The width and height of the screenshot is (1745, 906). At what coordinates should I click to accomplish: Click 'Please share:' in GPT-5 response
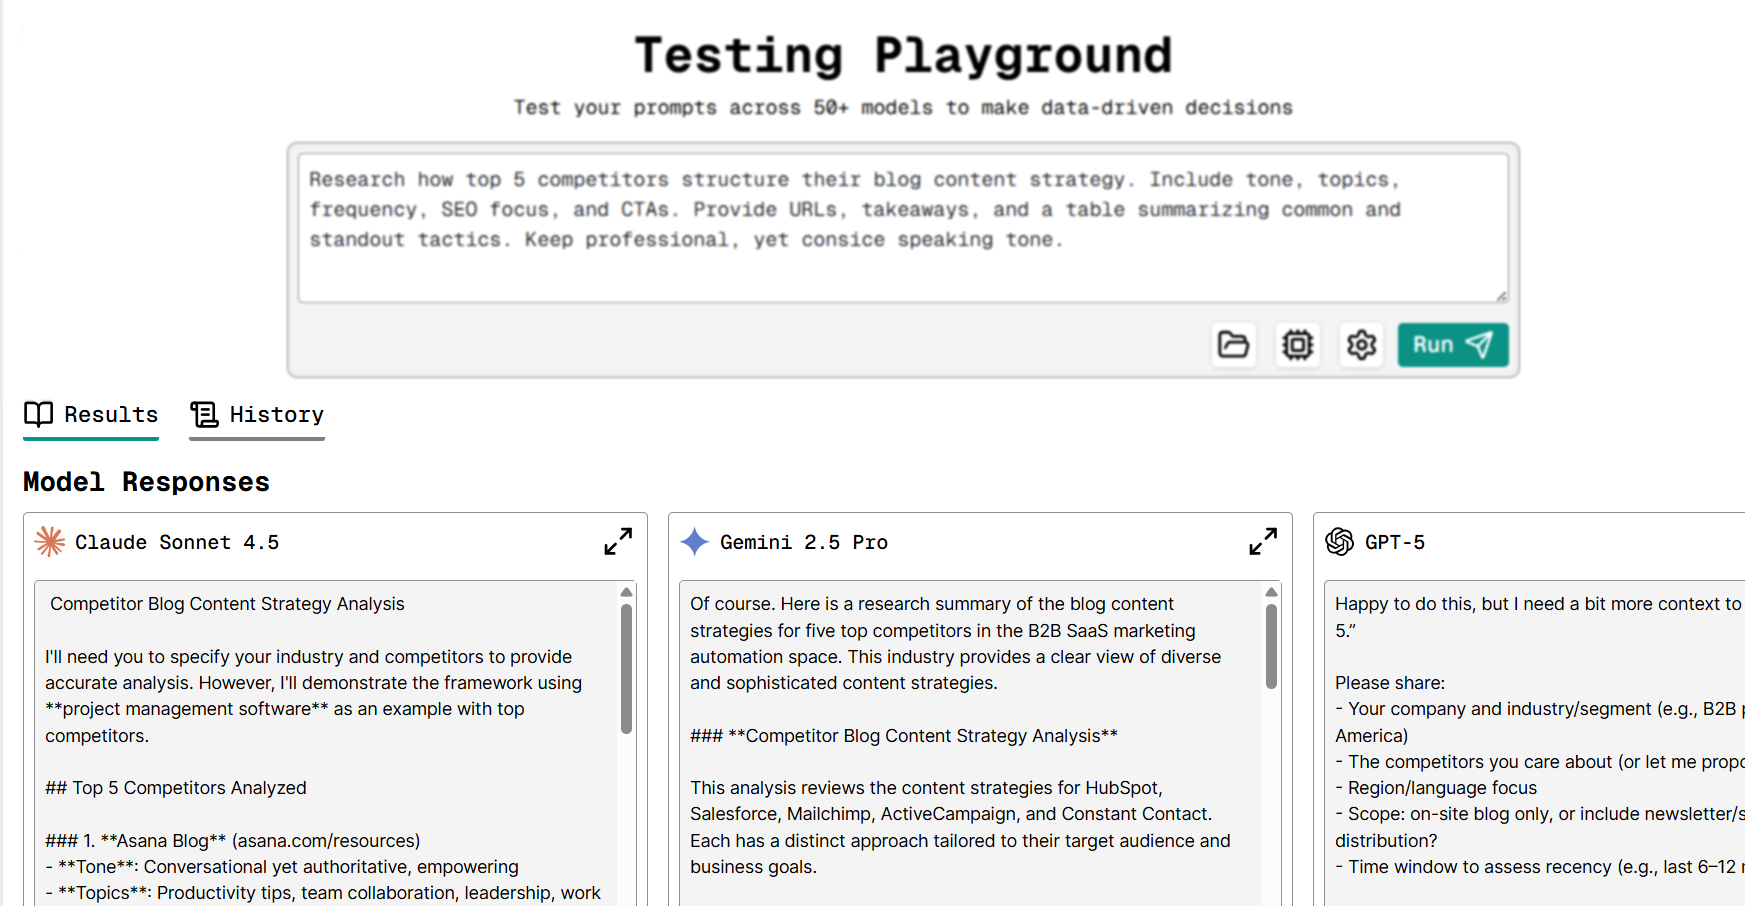[1390, 683]
